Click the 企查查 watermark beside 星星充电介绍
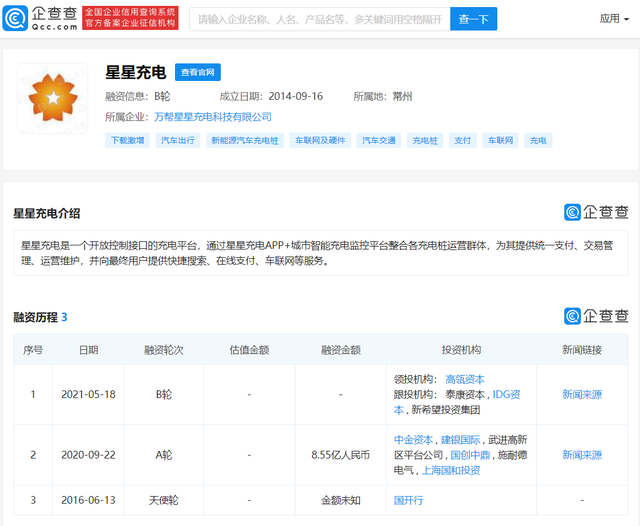Viewport: 640px width, 526px height. point(596,212)
